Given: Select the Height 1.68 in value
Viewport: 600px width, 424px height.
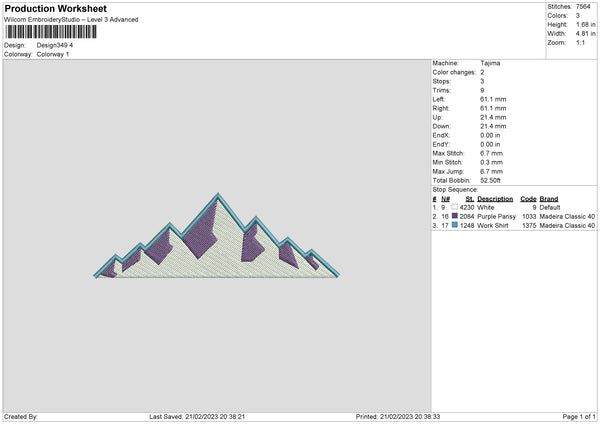Looking at the screenshot, I should point(585,24).
